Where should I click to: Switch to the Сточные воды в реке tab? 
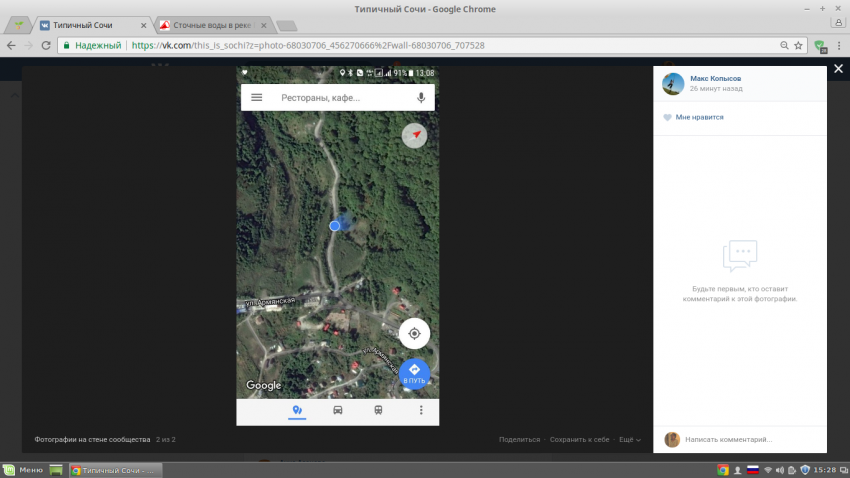coord(210,26)
